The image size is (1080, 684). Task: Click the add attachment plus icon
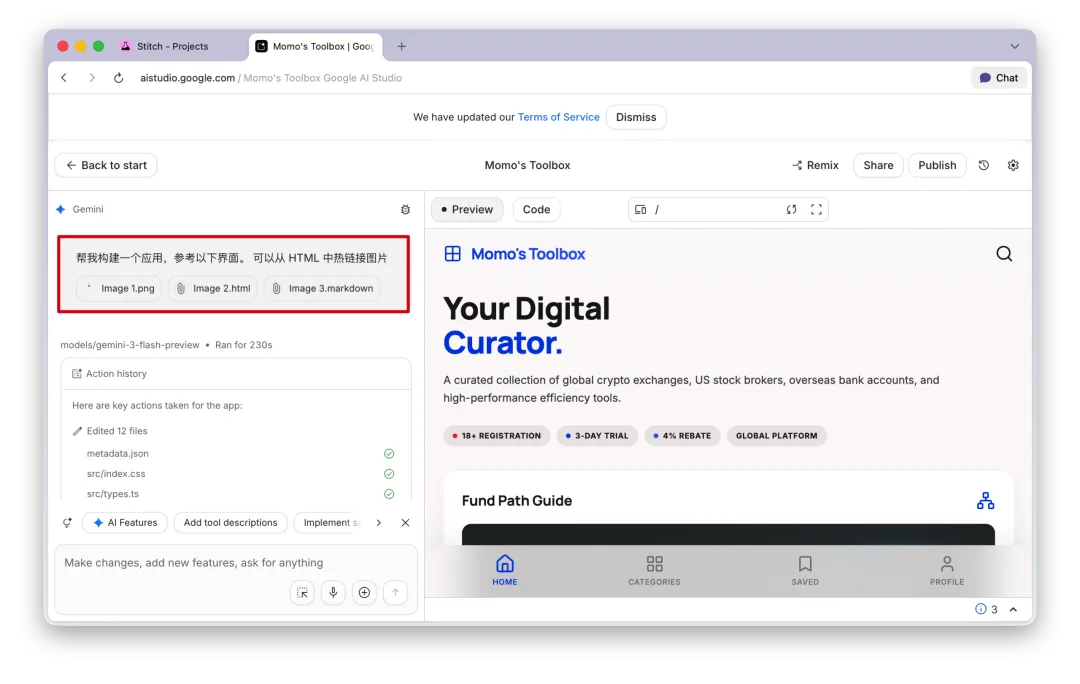tap(364, 592)
